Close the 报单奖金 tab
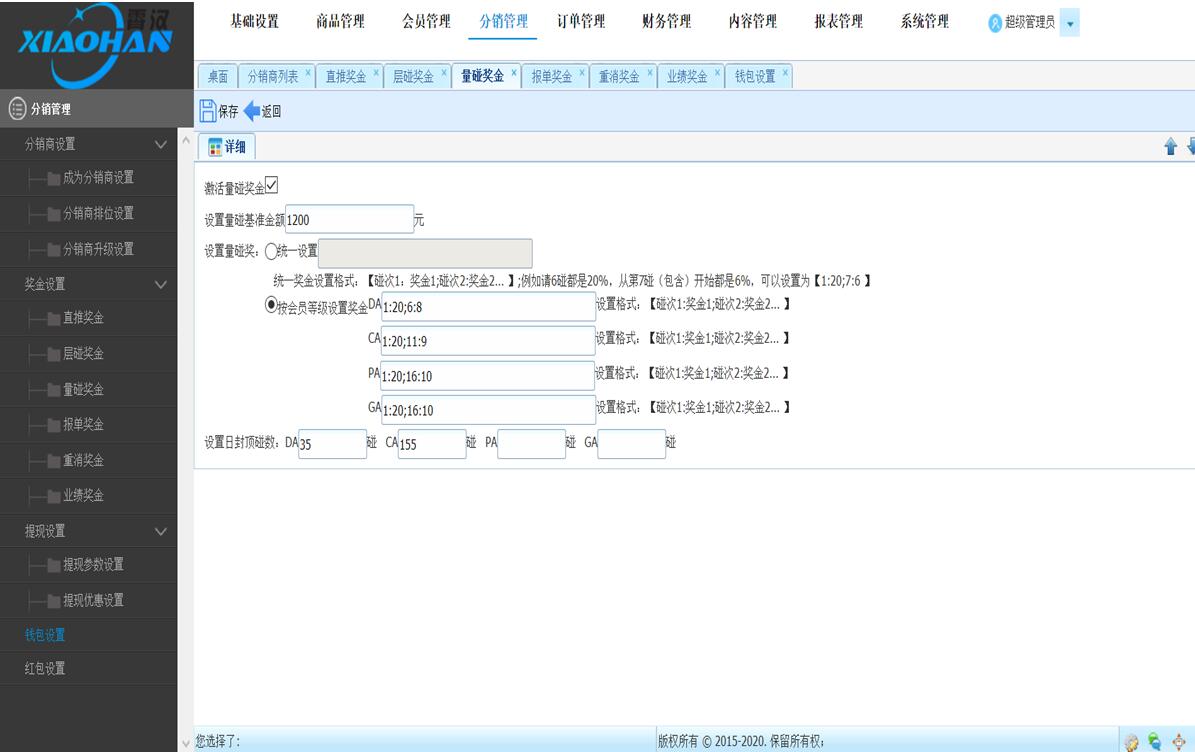 point(582,73)
